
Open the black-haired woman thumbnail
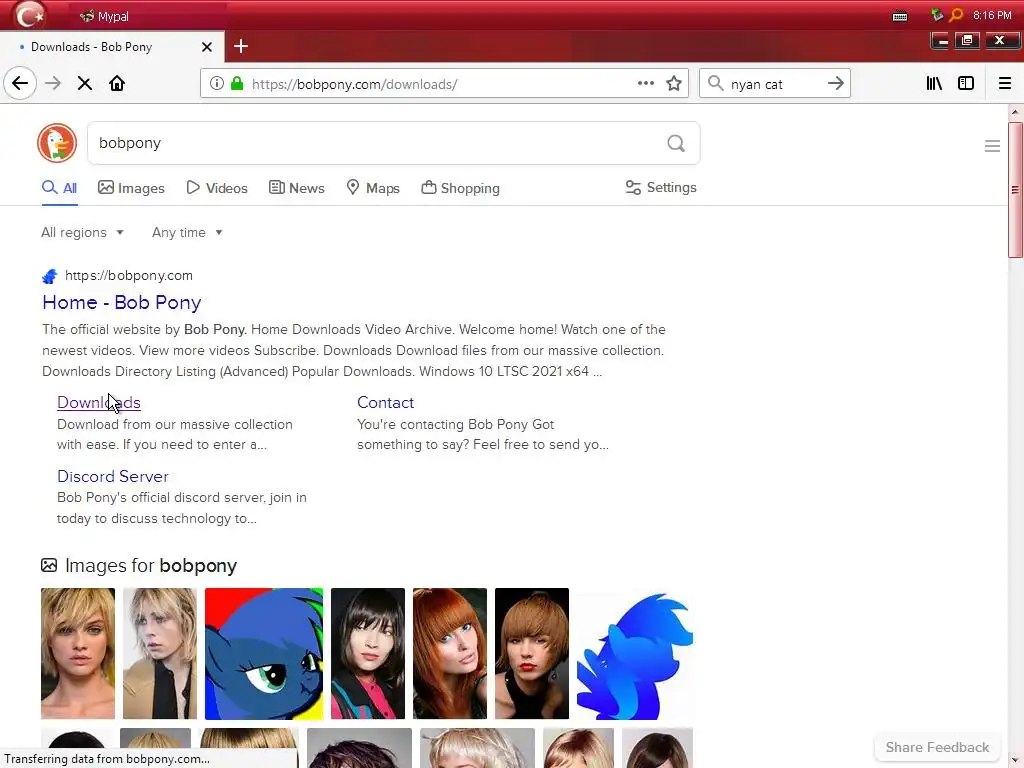(368, 654)
